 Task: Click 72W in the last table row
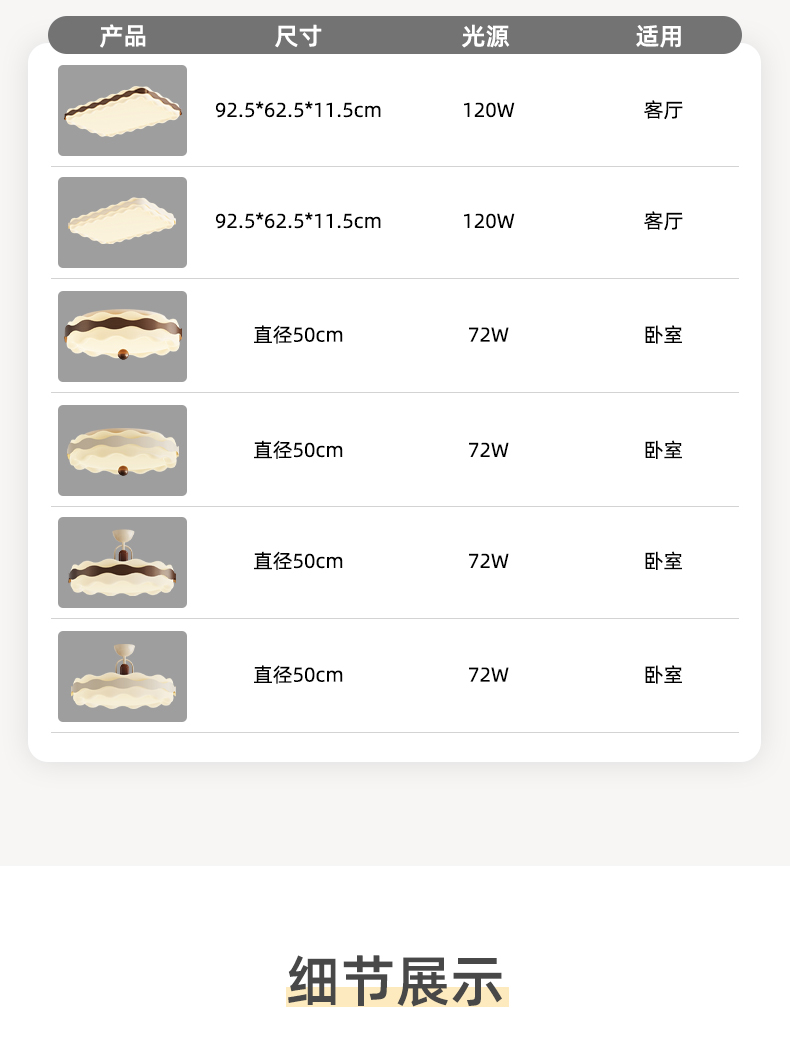[x=488, y=675]
